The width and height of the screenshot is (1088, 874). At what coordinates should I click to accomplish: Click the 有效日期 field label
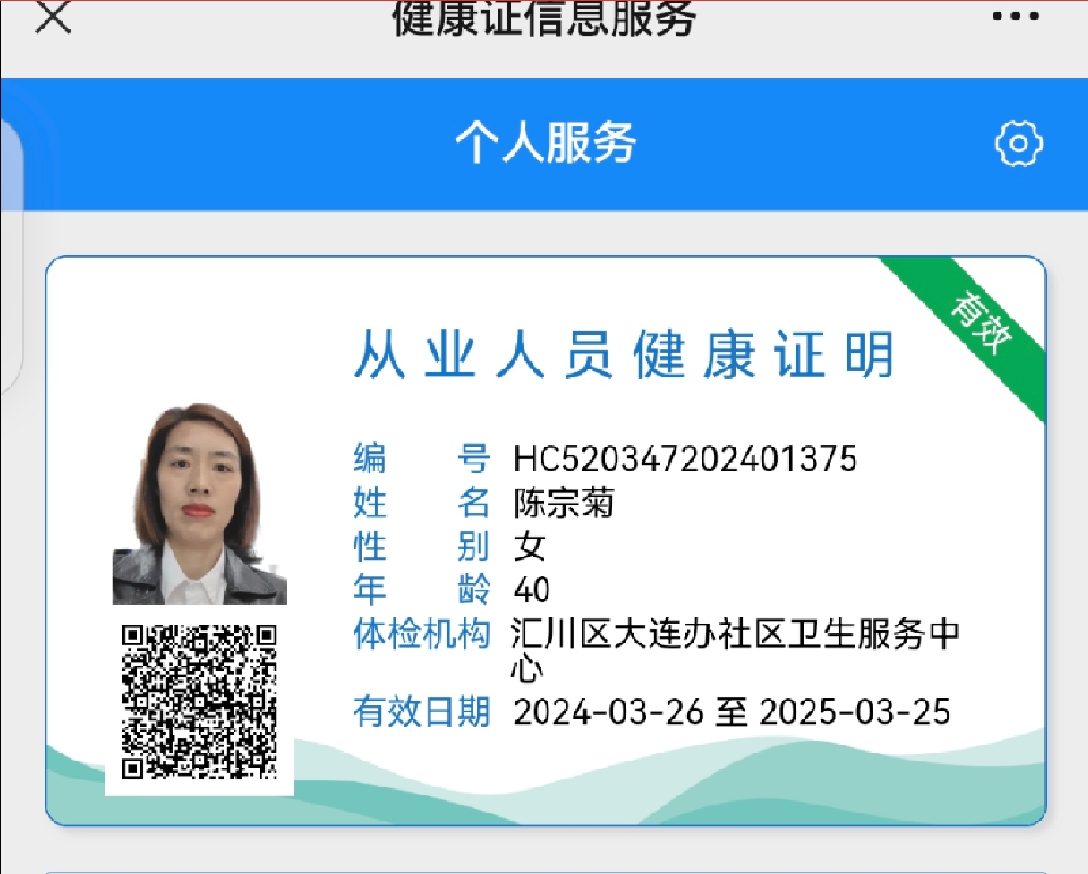pos(421,712)
